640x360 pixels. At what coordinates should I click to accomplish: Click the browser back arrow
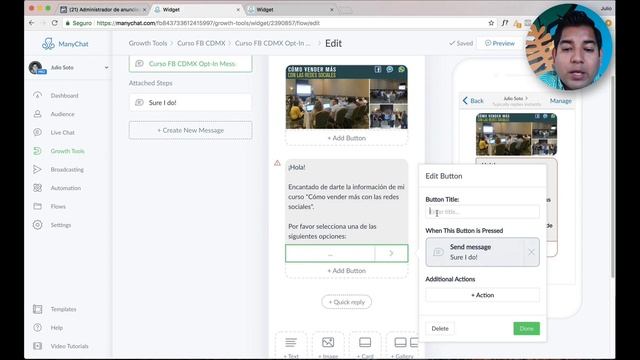[32, 23]
